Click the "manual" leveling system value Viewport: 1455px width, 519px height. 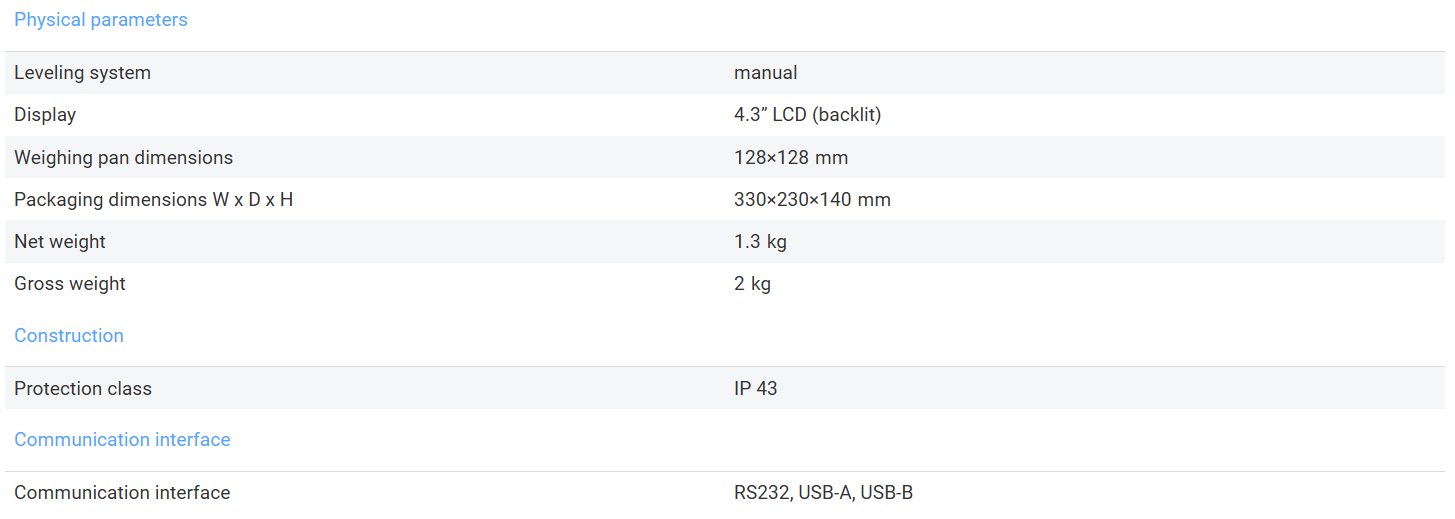point(765,73)
